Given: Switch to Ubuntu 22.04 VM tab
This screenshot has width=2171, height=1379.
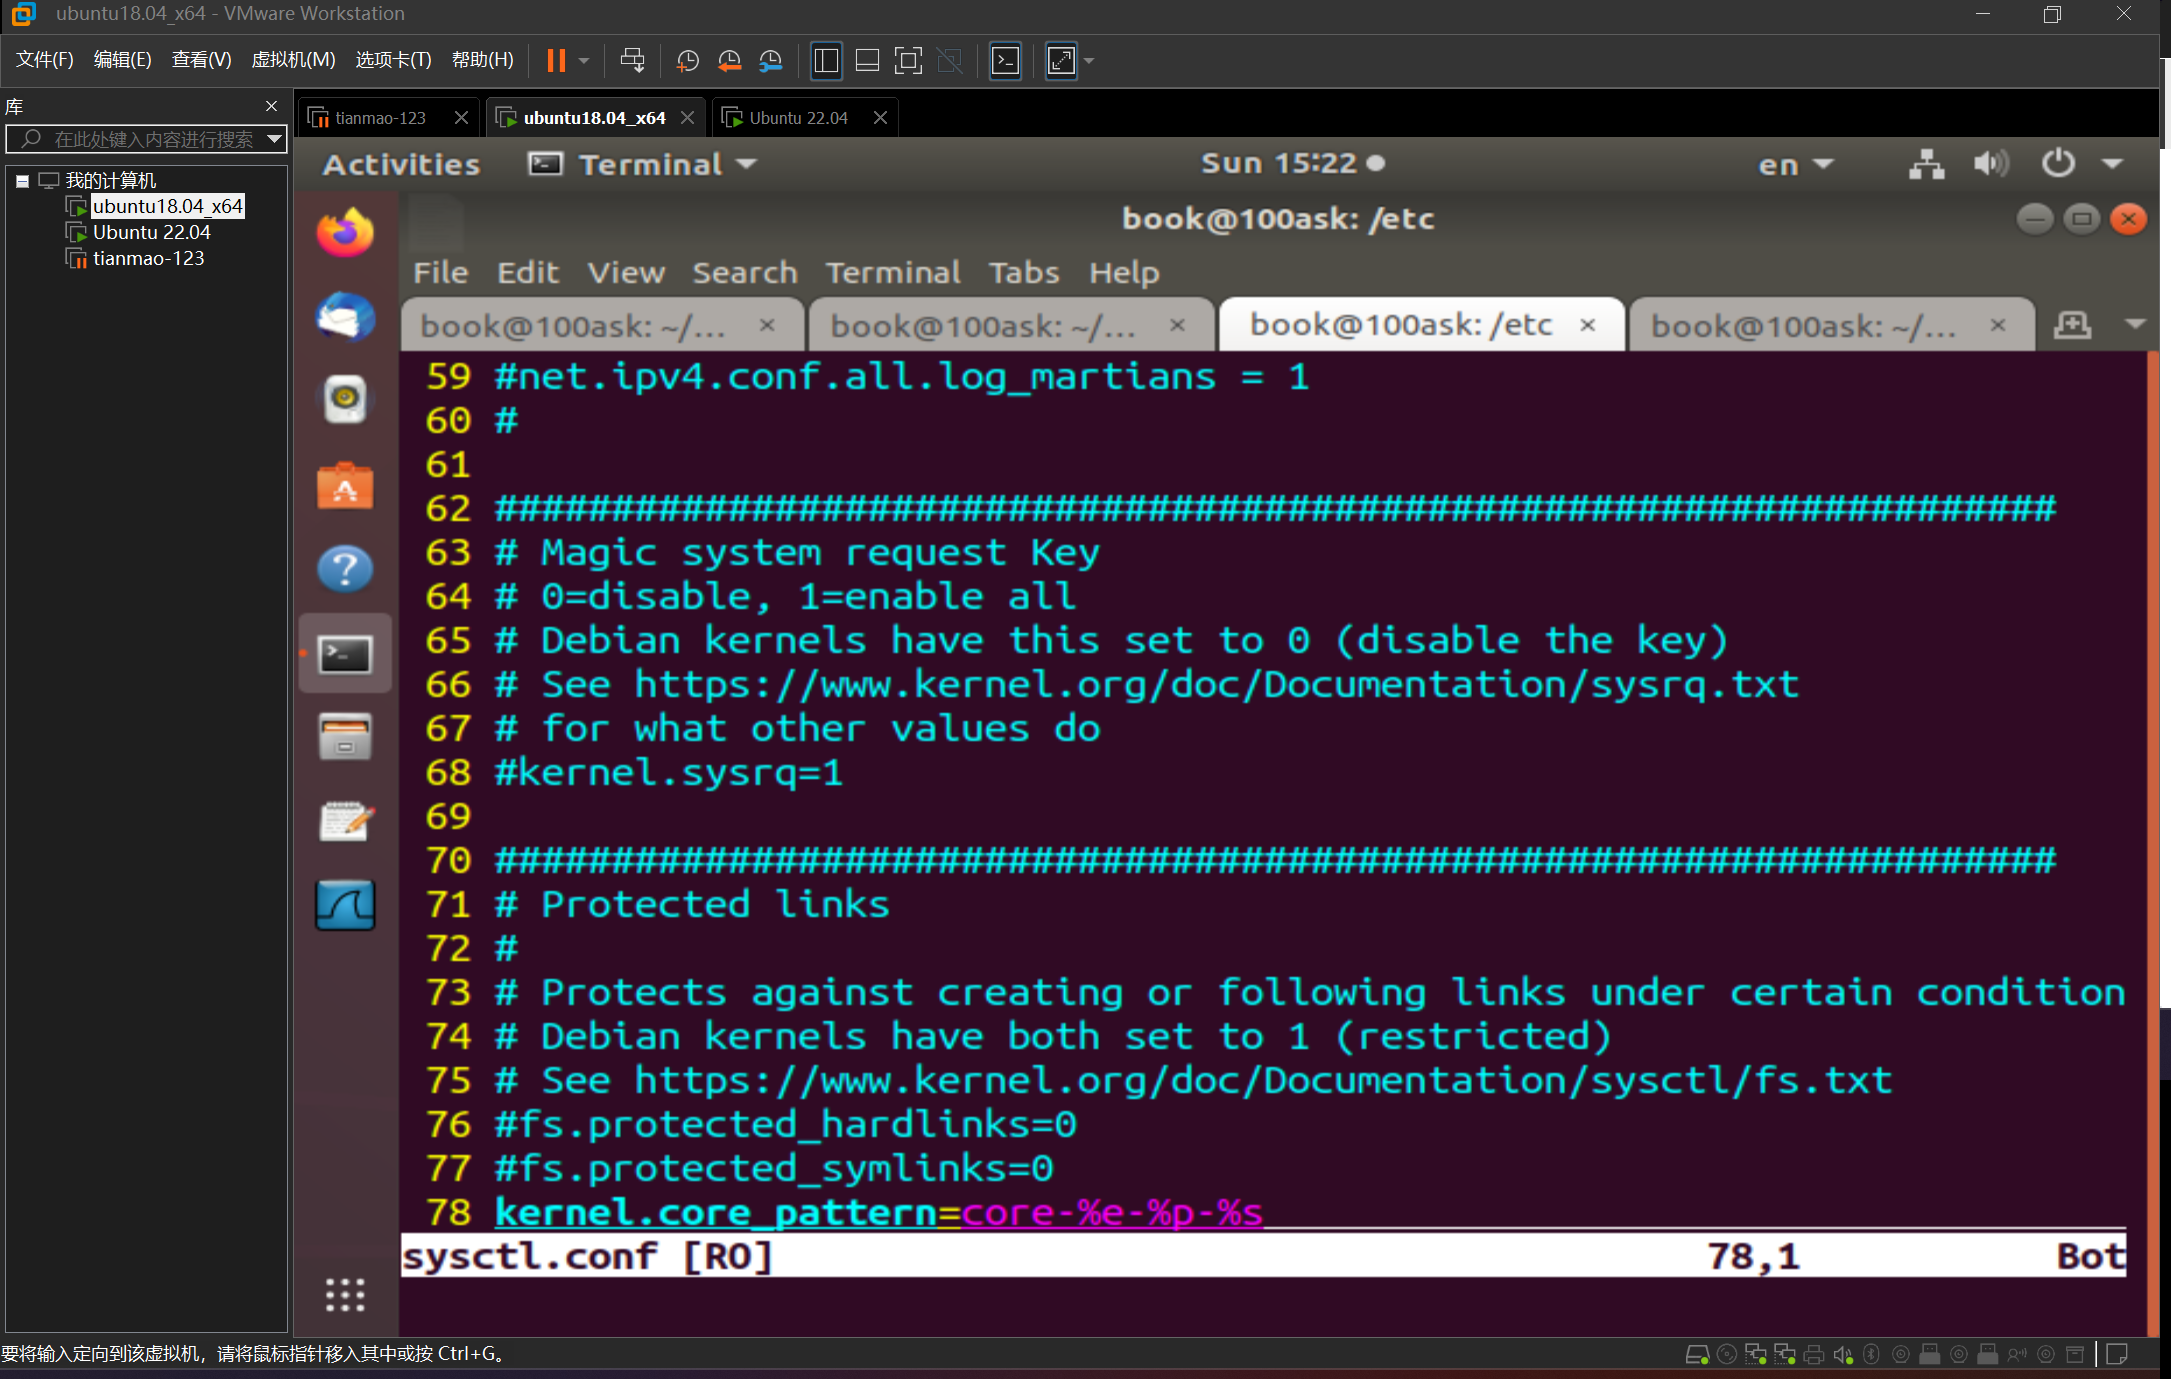Looking at the screenshot, I should click(797, 118).
